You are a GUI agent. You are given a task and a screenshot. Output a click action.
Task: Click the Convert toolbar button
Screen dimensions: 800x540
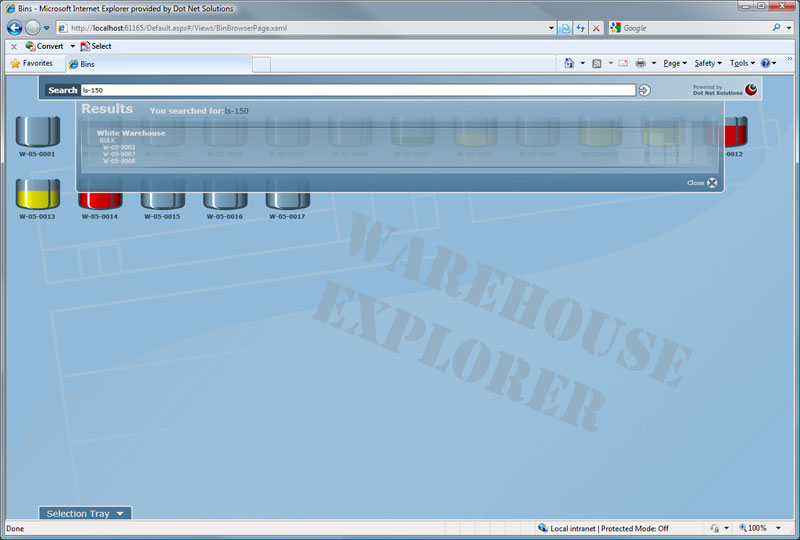point(44,46)
